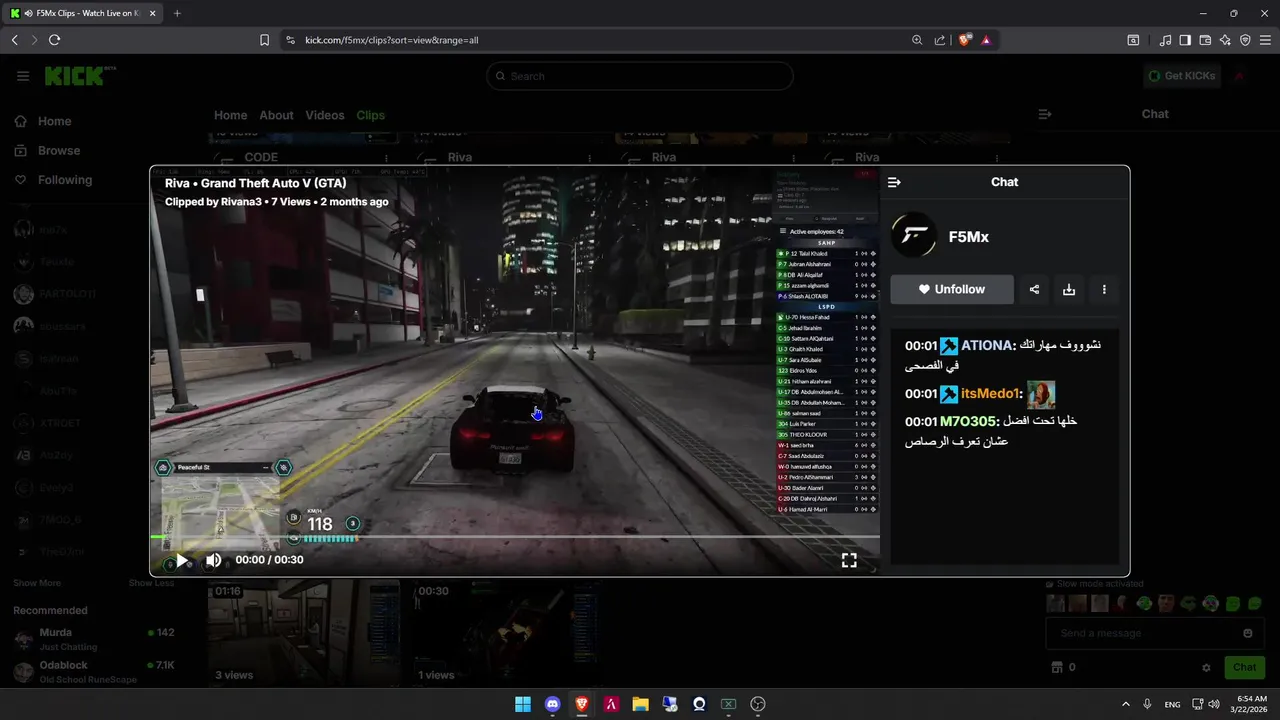Open the Brave main menu hamburger
This screenshot has height=720, width=1280.
1265,40
